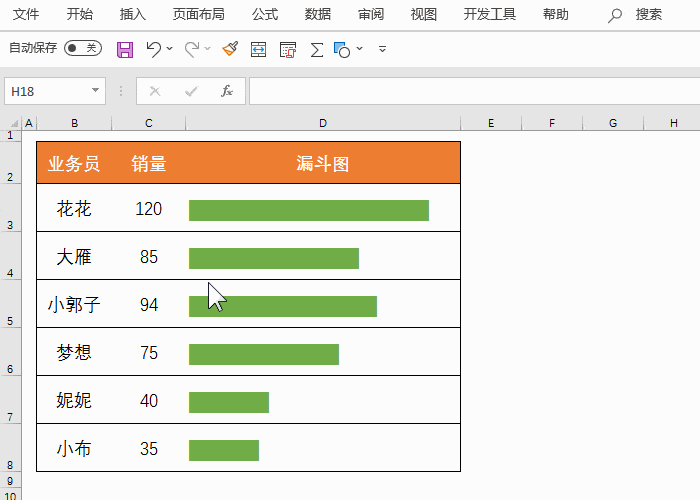
Task: Switch to the 插入 tab
Action: coord(133,14)
